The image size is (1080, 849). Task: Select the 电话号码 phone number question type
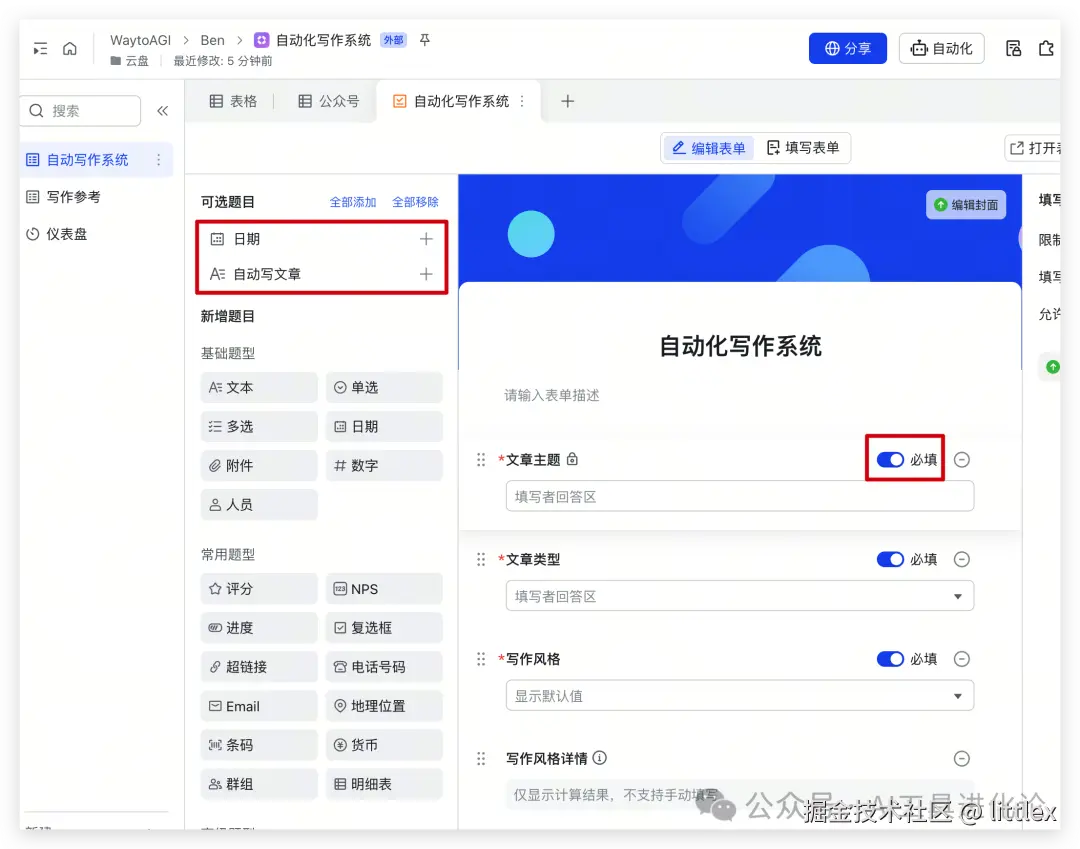(383, 666)
